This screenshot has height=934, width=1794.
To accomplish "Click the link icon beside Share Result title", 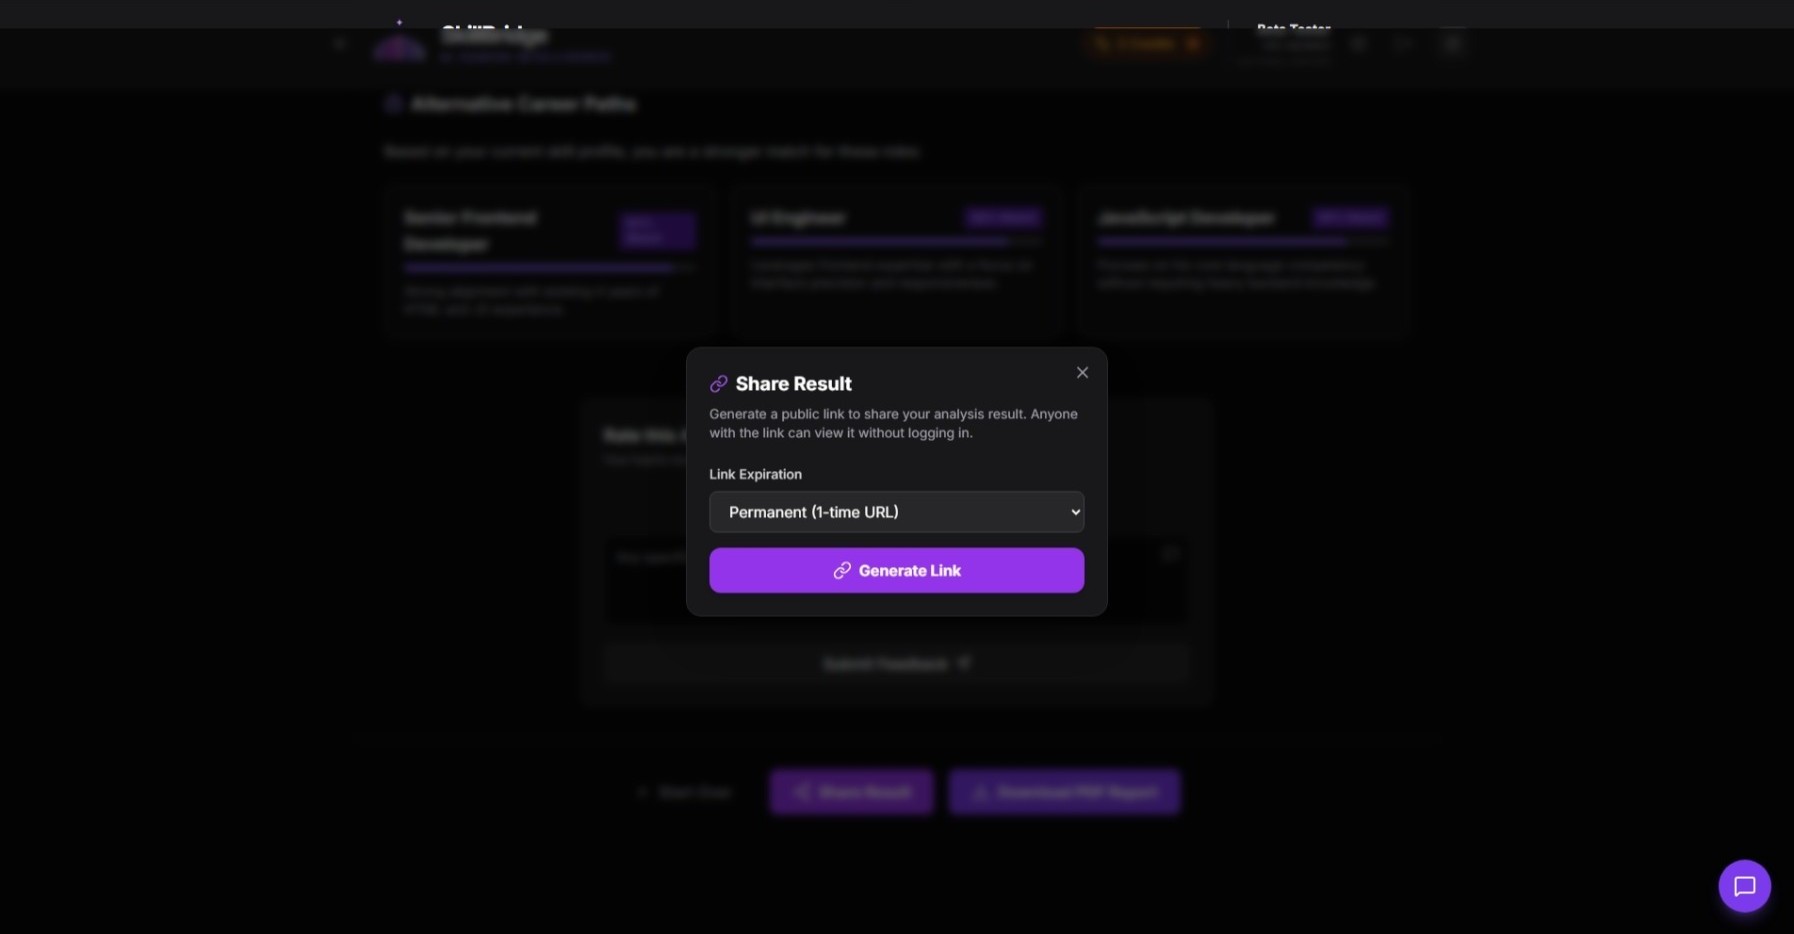I will tap(718, 384).
